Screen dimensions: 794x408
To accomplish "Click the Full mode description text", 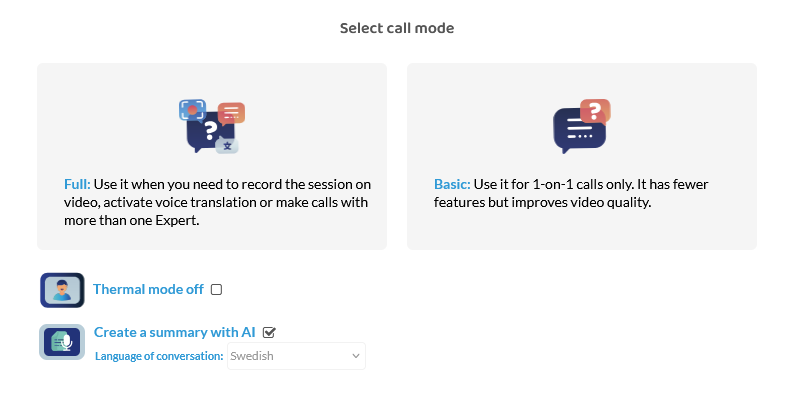I will coord(216,203).
